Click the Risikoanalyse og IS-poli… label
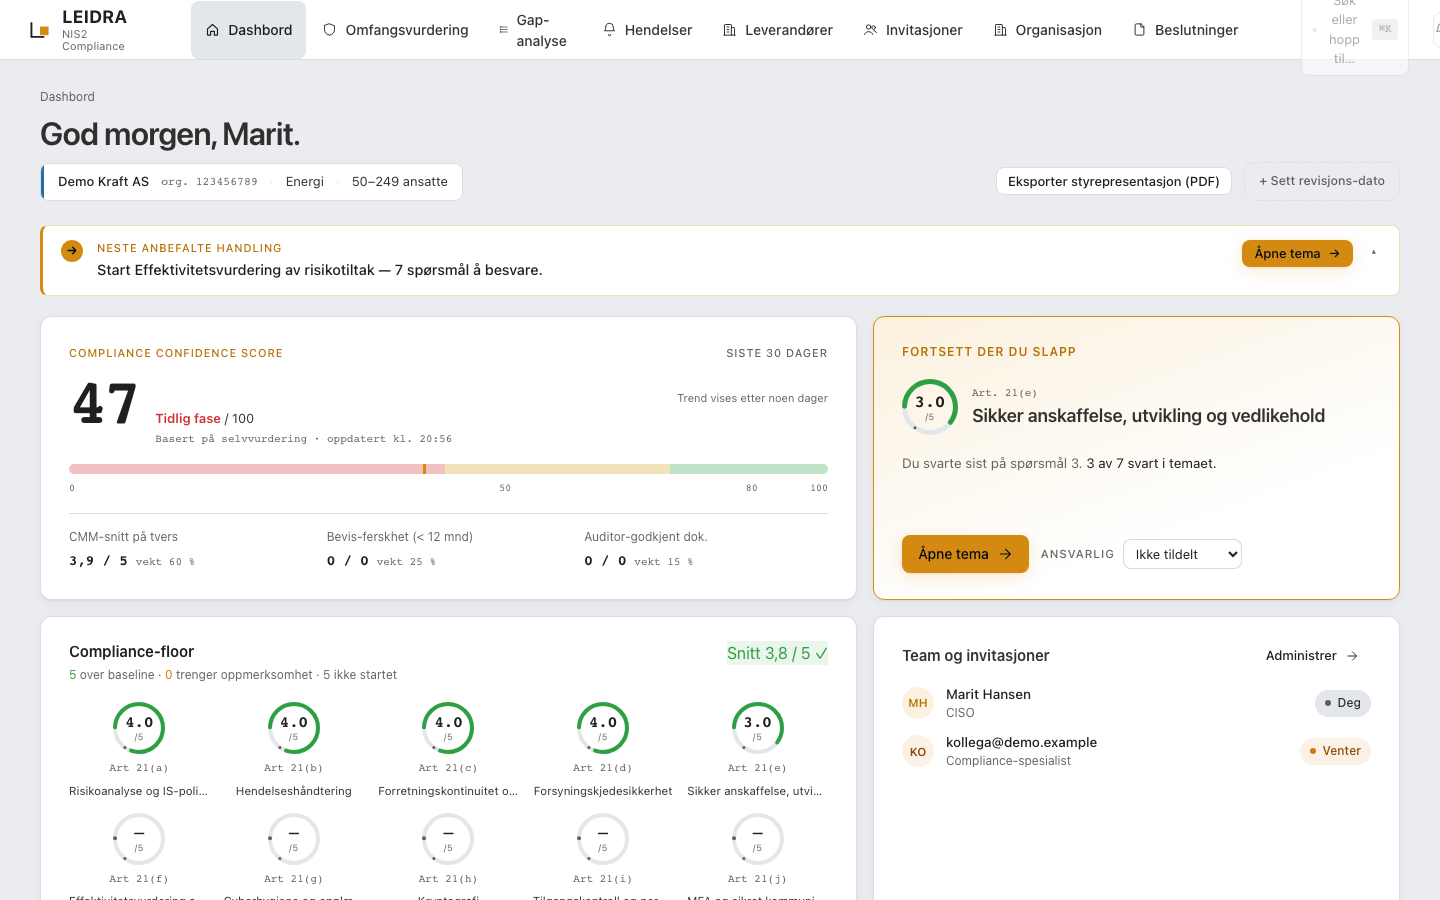The height and width of the screenshot is (900, 1440). click(138, 791)
